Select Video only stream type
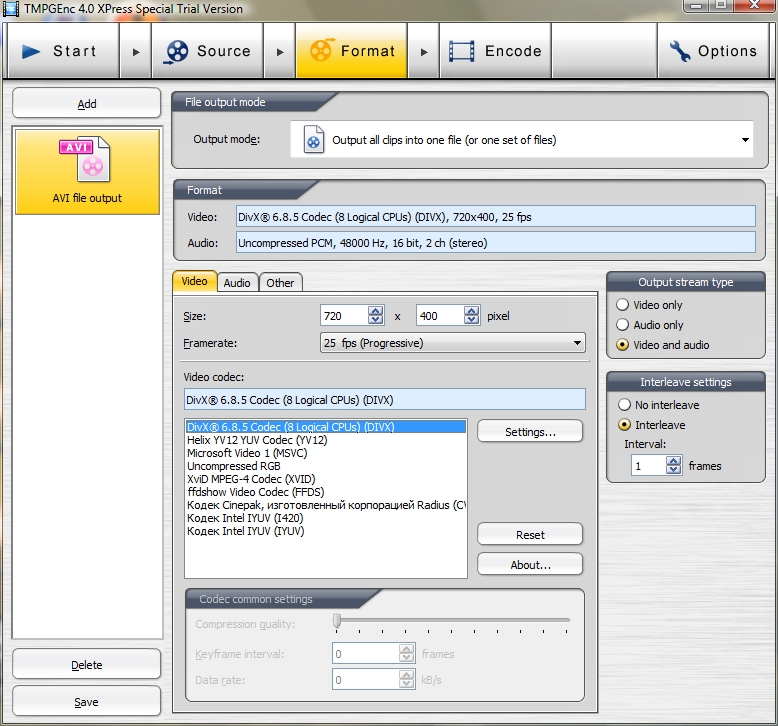The image size is (778, 726). 623,305
